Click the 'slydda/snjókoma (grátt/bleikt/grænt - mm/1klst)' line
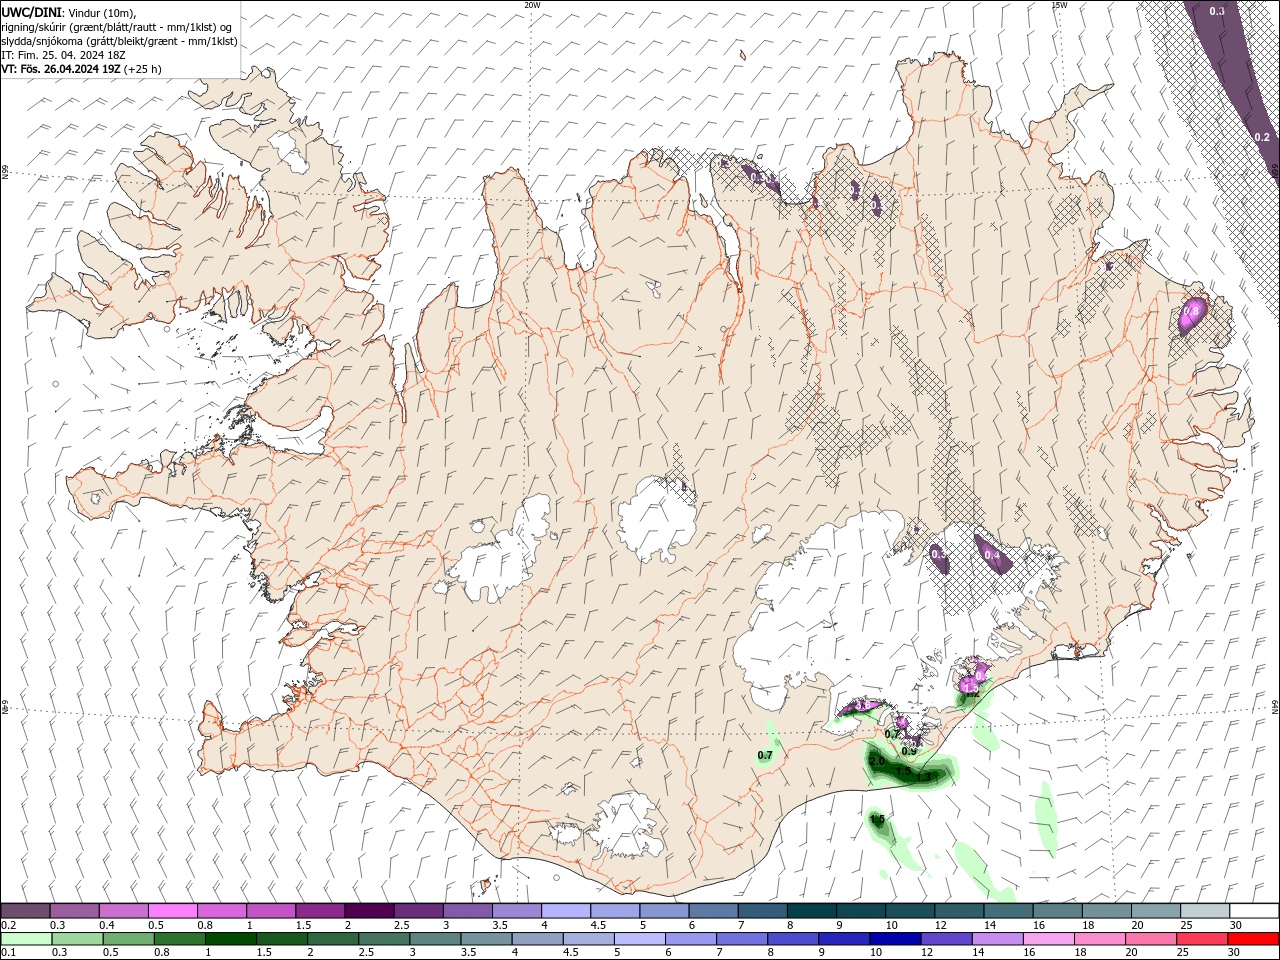 (x=119, y=41)
